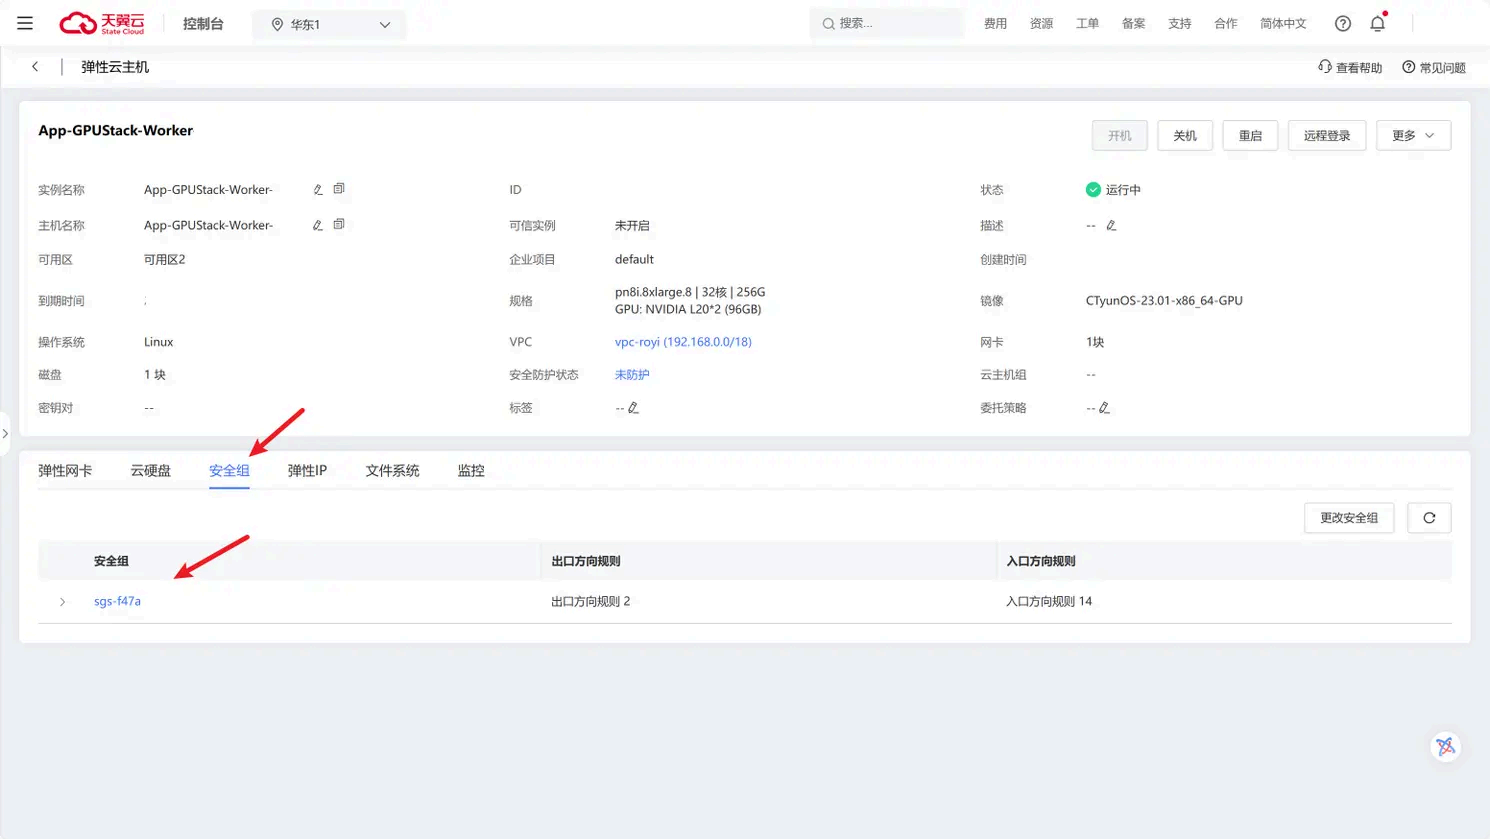Switch to the 弹性网卡 tab
The height and width of the screenshot is (839, 1490).
[x=65, y=471]
